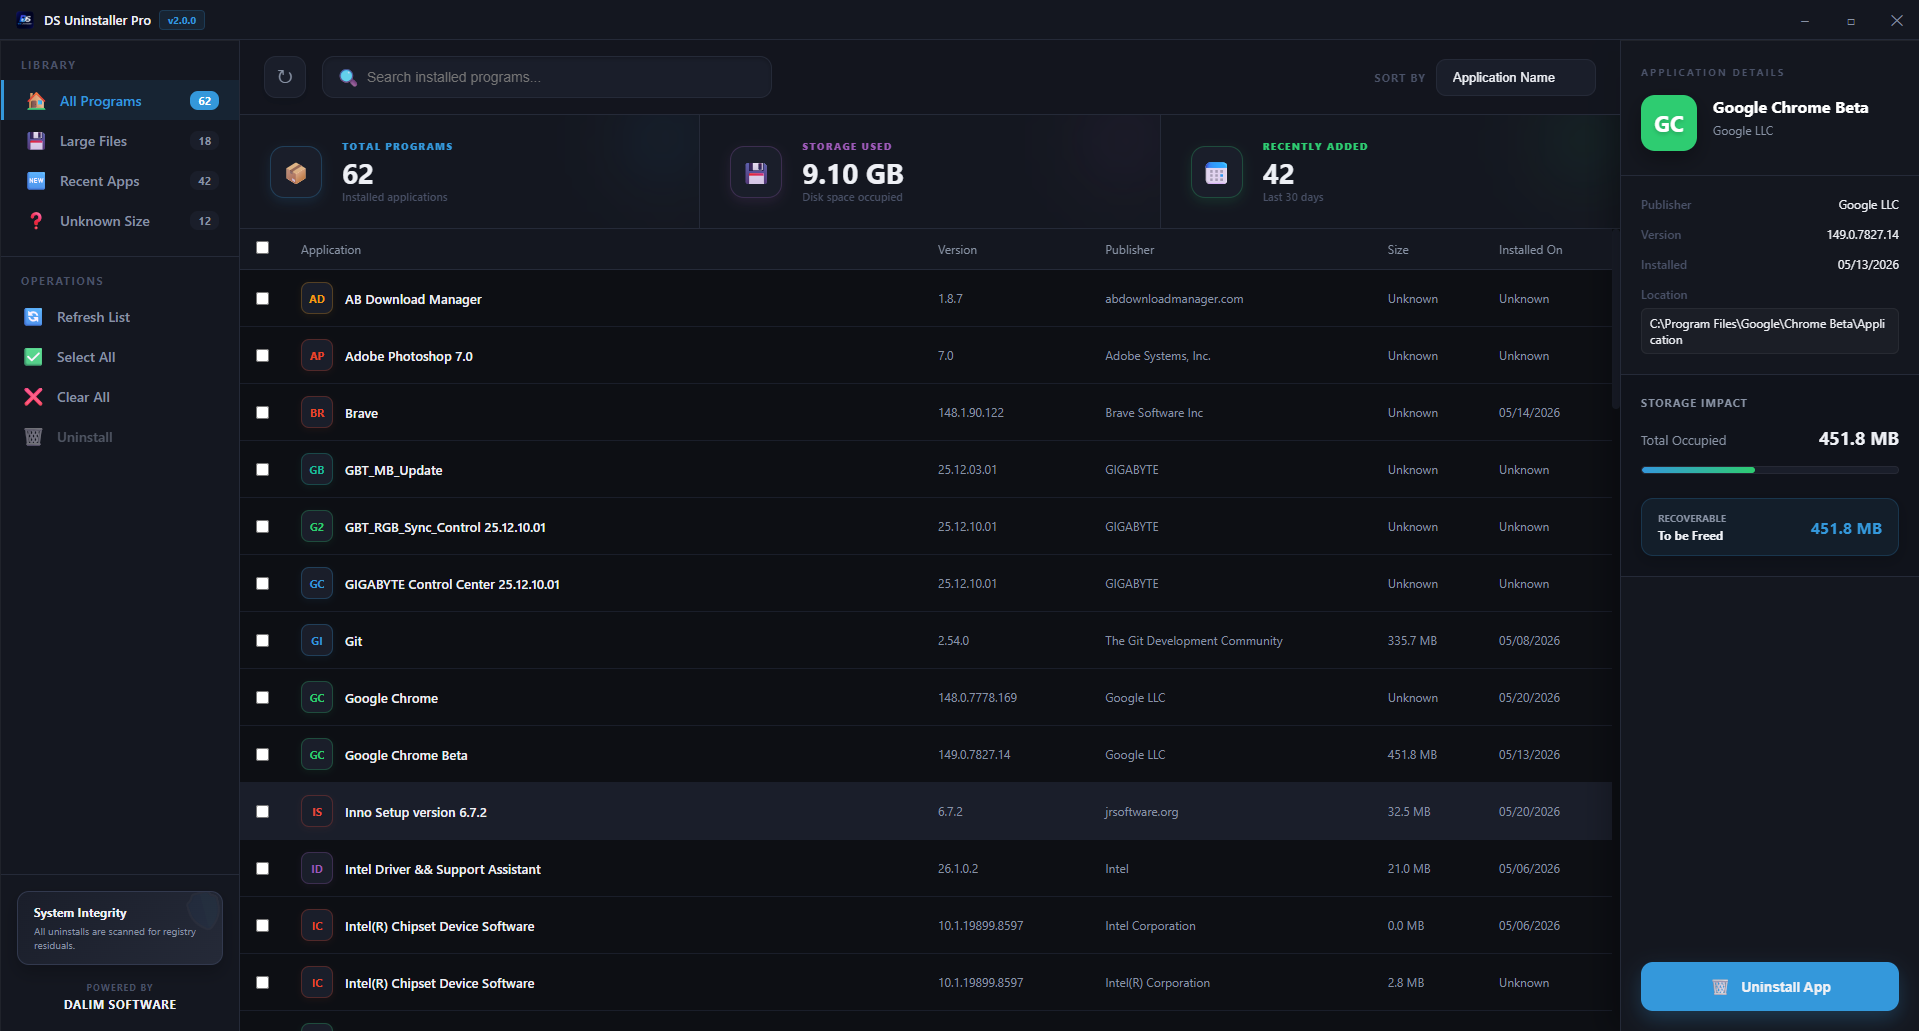1919x1031 pixels.
Task: Click the green Select All checkmark icon
Action: point(33,357)
